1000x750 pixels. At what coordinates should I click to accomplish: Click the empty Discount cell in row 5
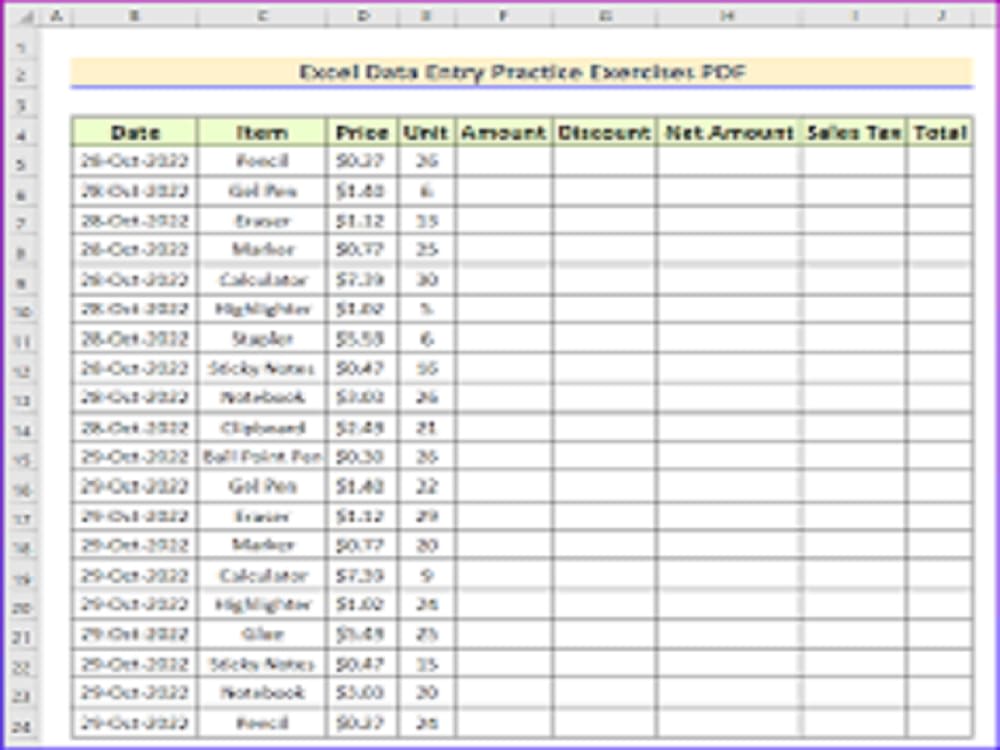pyautogui.click(x=604, y=161)
